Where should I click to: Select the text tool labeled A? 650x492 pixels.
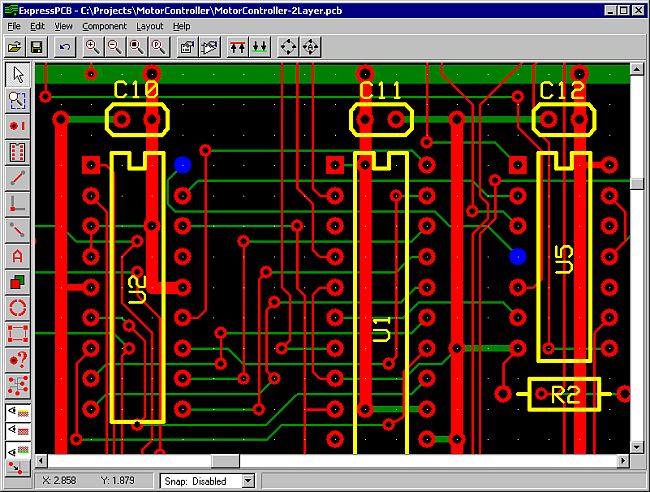(x=17, y=256)
